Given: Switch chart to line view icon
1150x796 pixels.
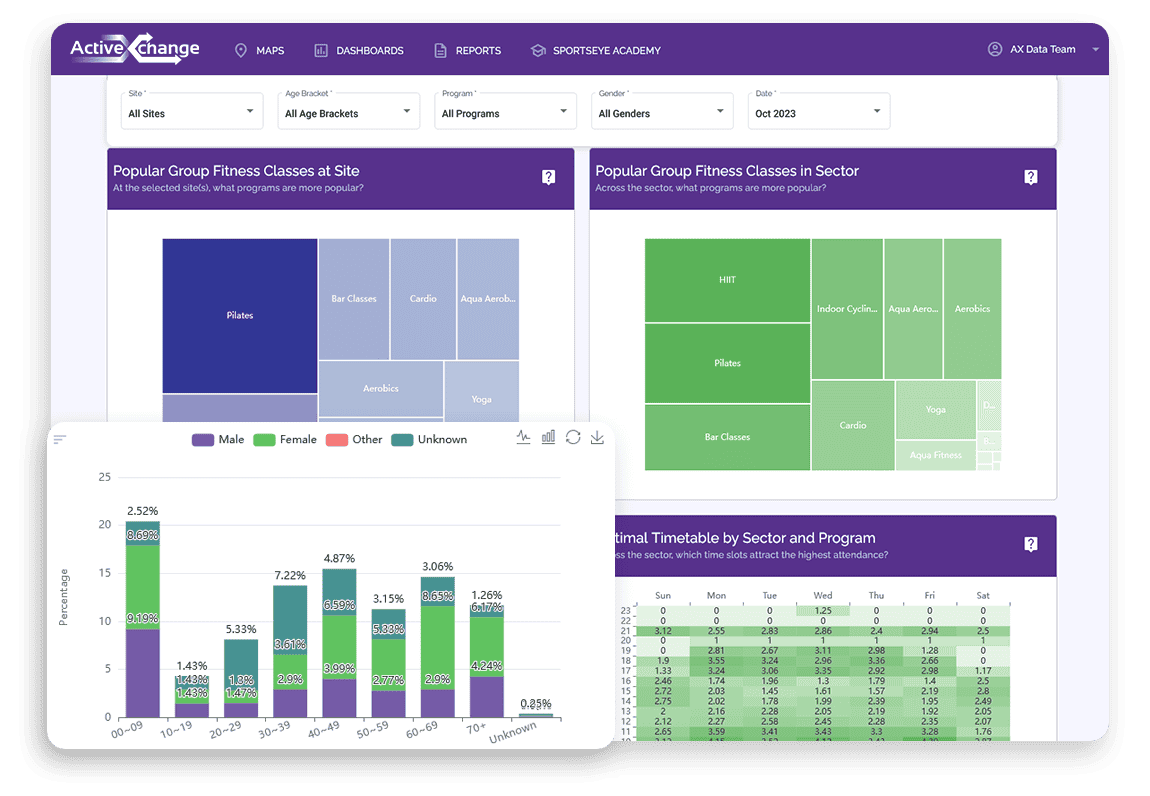Looking at the screenshot, I should (x=523, y=437).
